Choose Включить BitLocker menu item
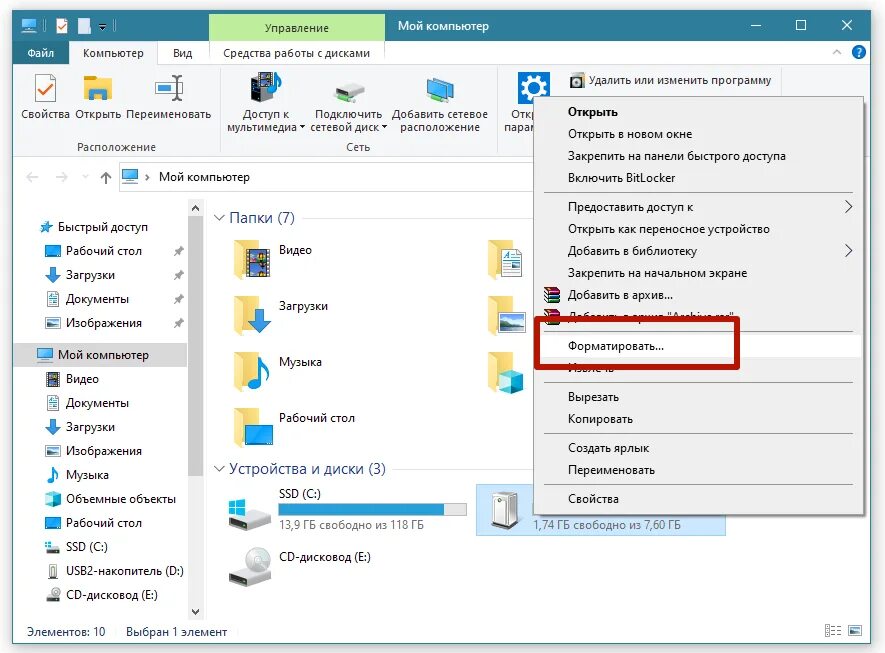This screenshot has height=653, width=885. tap(698, 178)
